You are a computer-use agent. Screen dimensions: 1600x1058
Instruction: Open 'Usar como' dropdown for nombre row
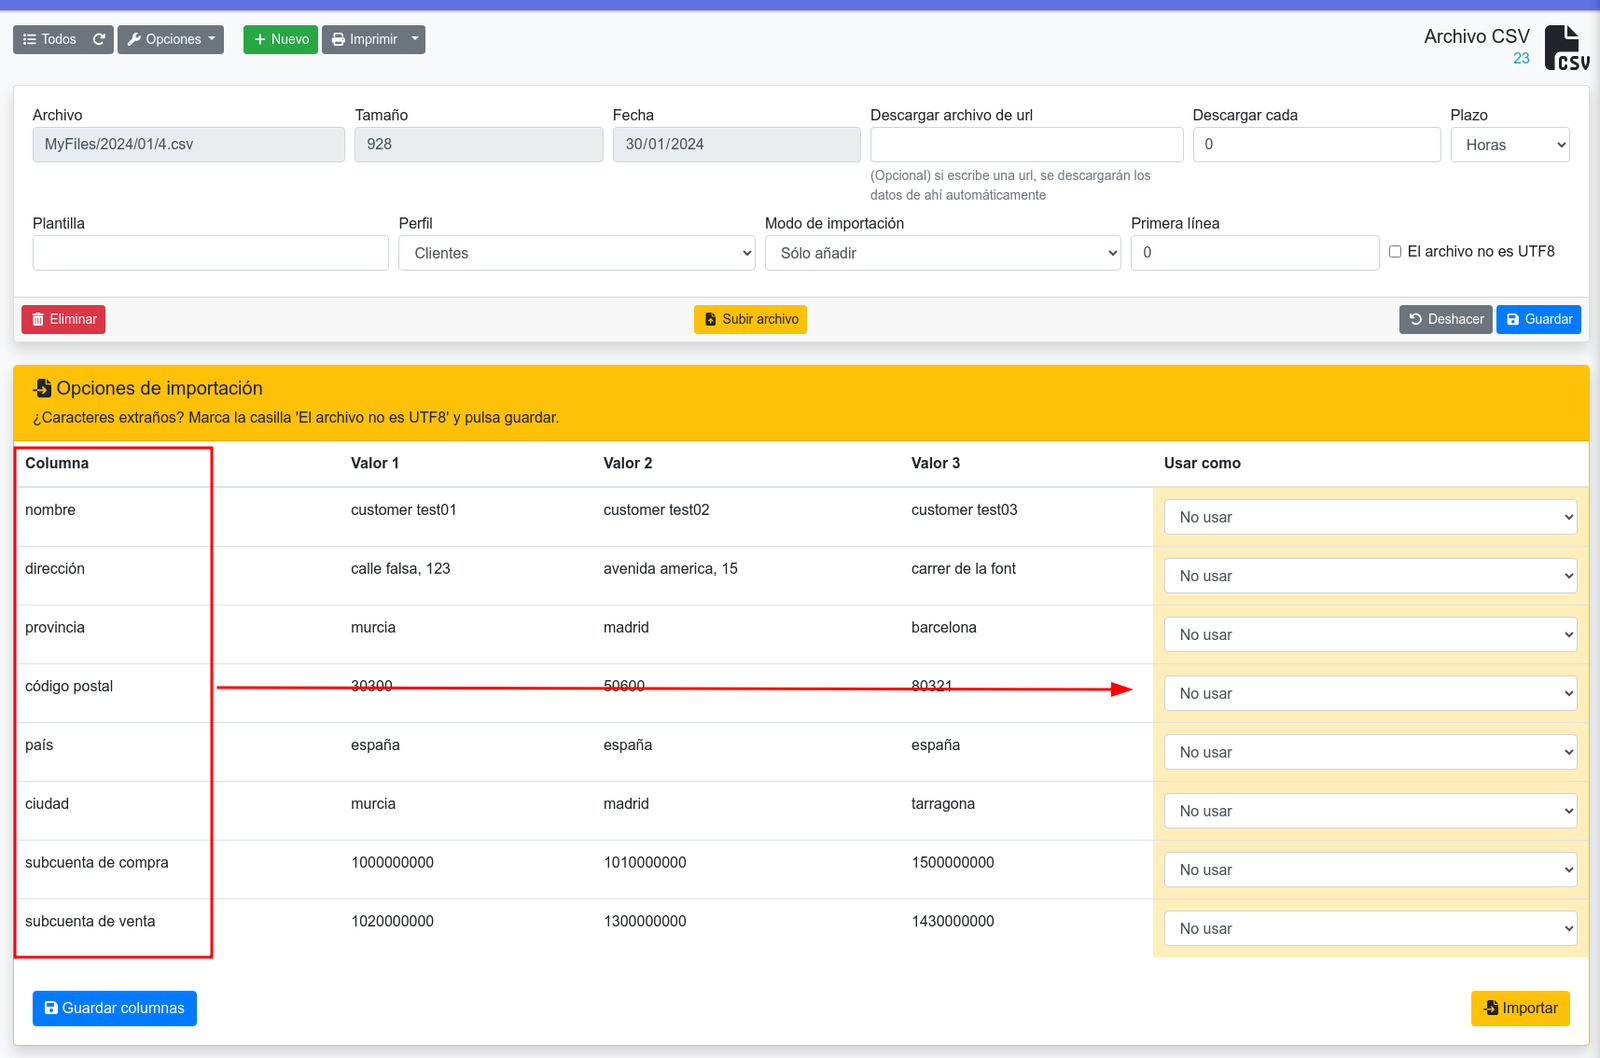[1371, 517]
